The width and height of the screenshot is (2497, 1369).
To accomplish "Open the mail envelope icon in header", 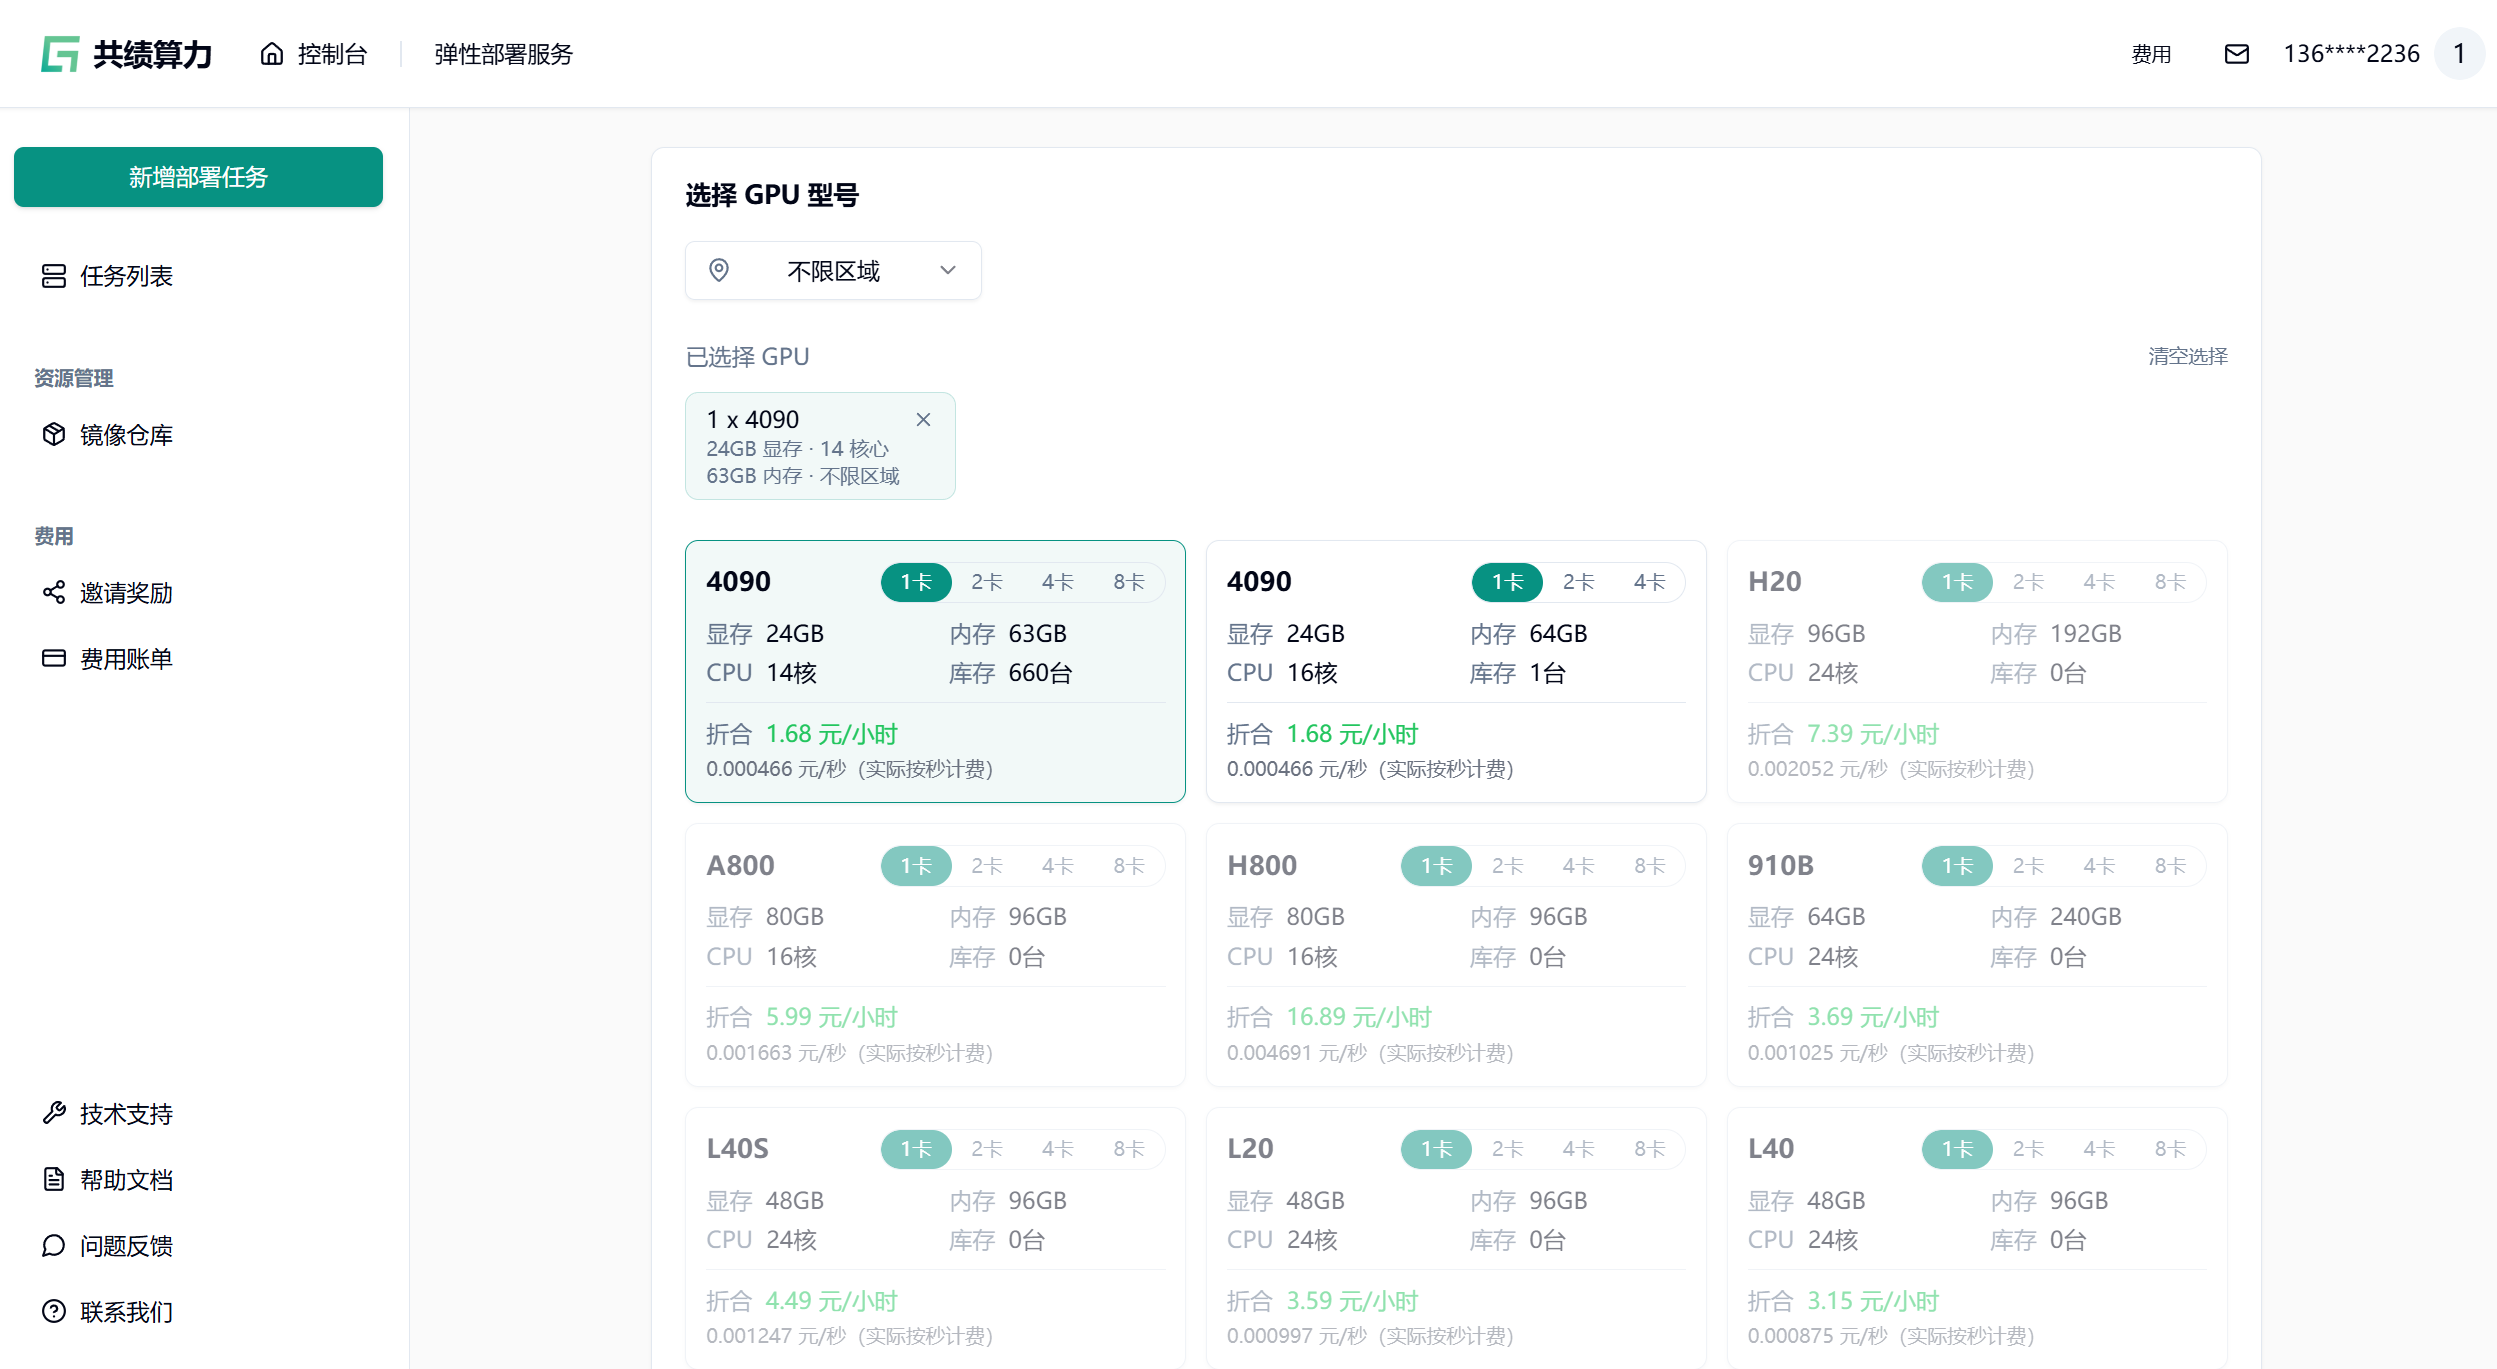I will click(2236, 54).
